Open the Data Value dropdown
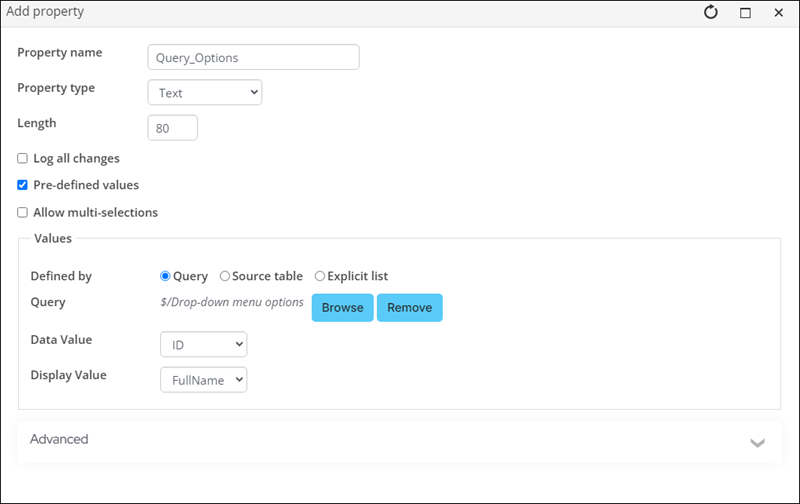The width and height of the screenshot is (800, 504). coord(203,345)
